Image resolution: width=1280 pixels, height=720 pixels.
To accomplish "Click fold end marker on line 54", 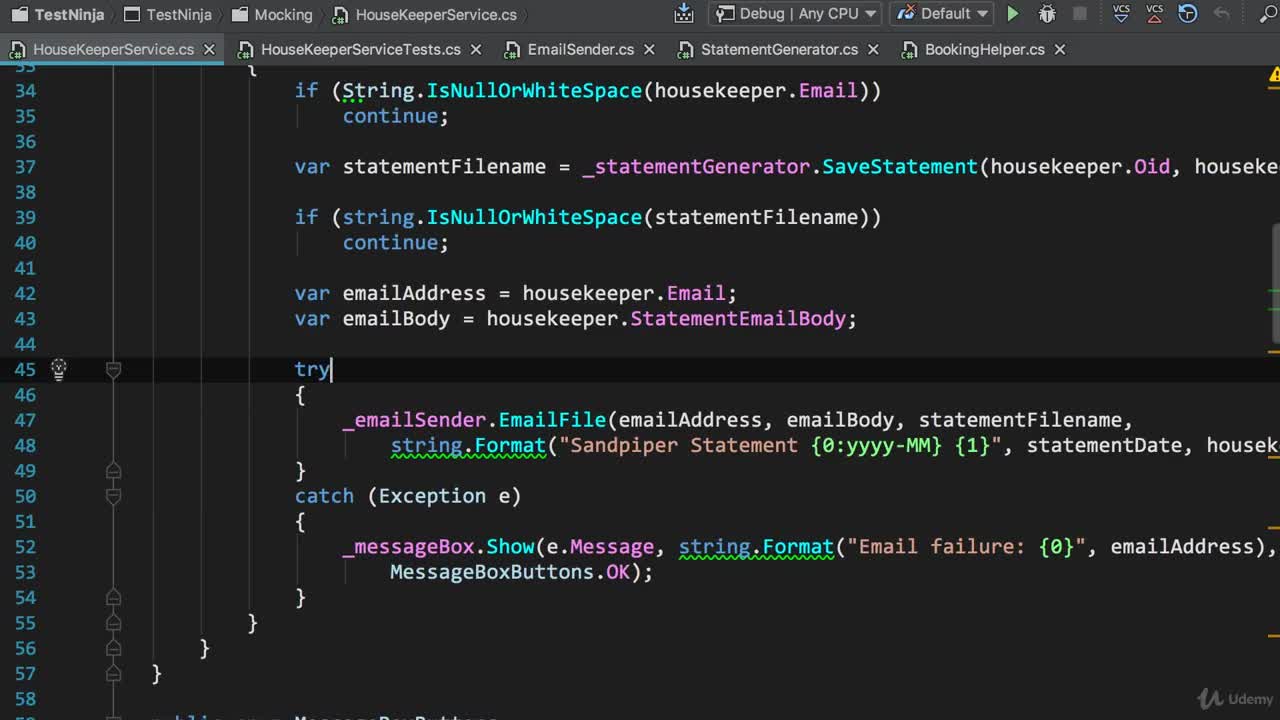I will pyautogui.click(x=113, y=597).
